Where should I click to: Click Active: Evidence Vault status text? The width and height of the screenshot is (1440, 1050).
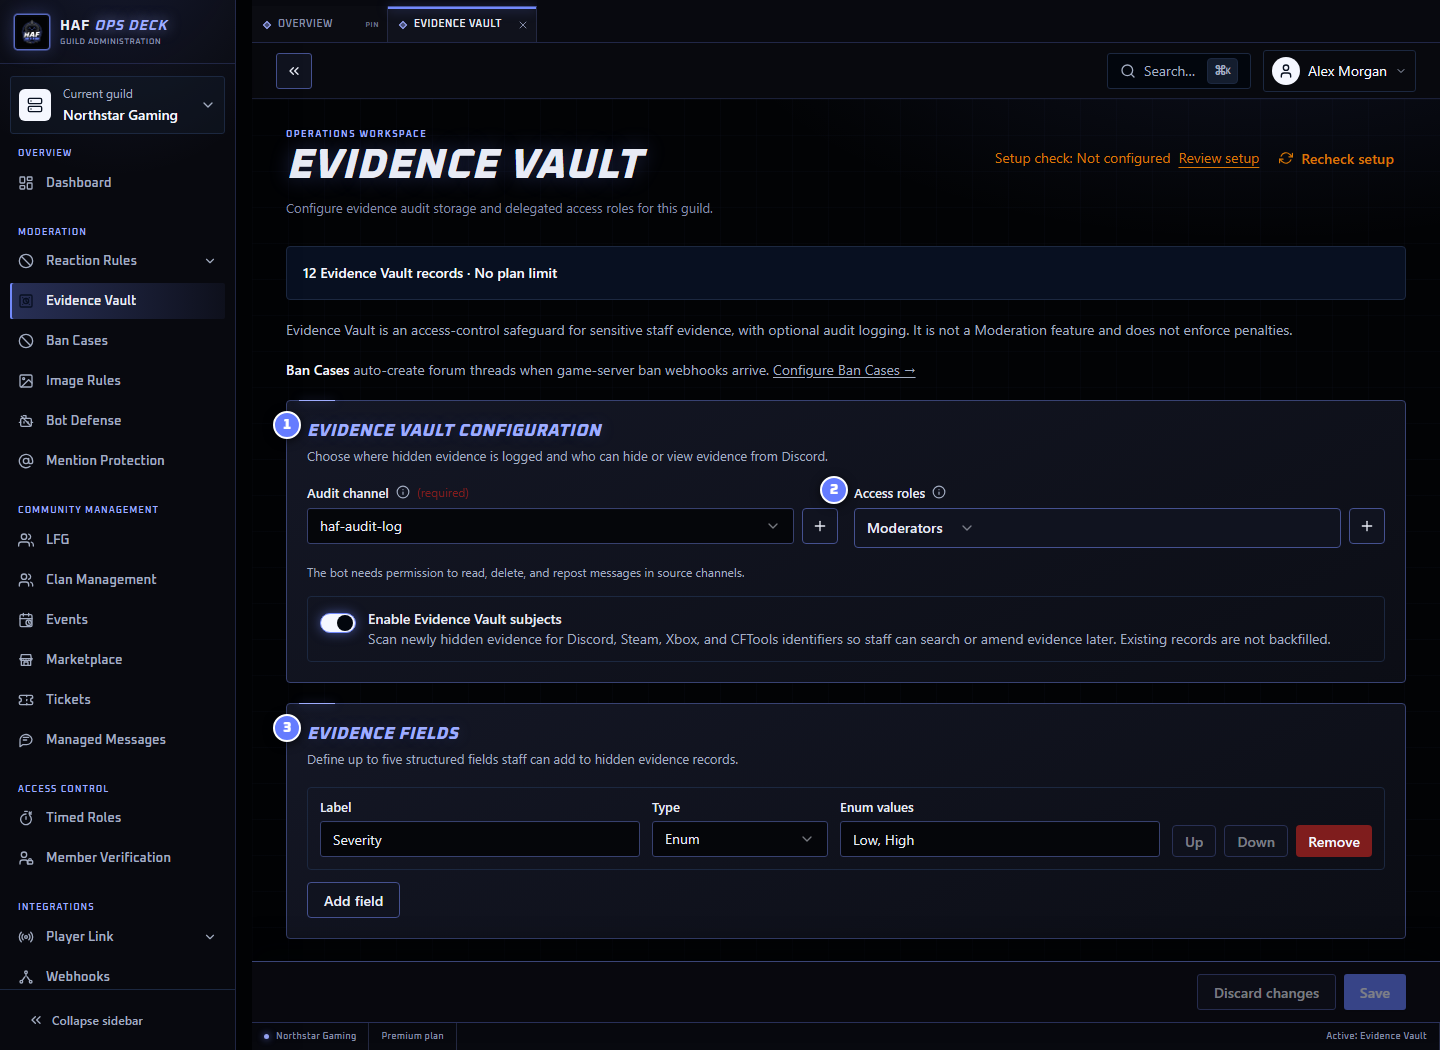(1376, 1036)
